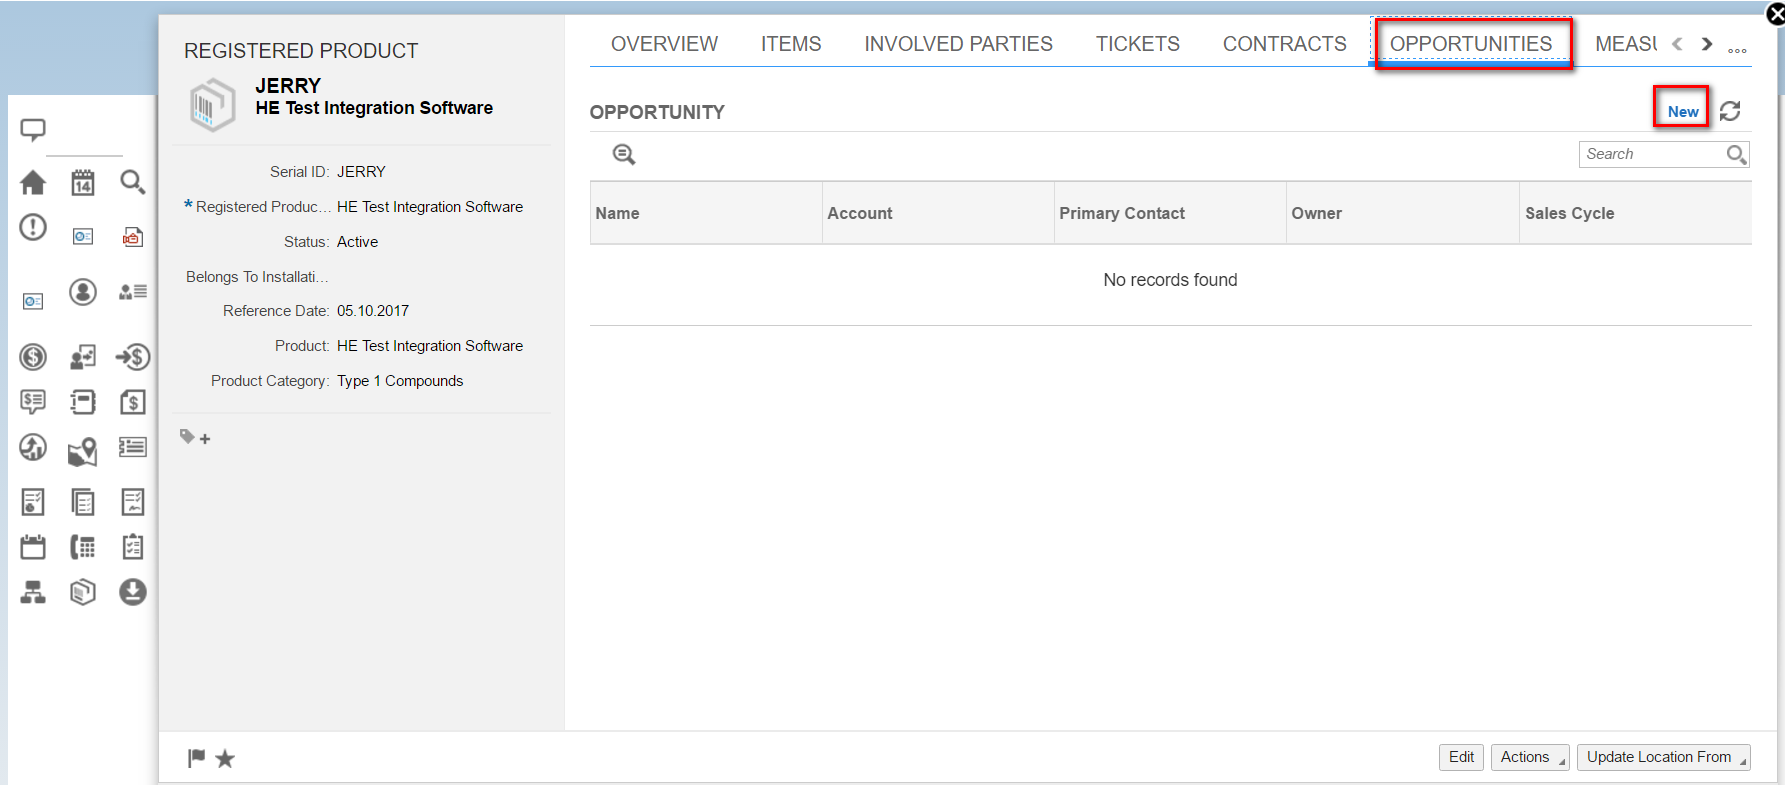
Task: Open the tab overflow ellipsis menu
Action: pos(1737,50)
